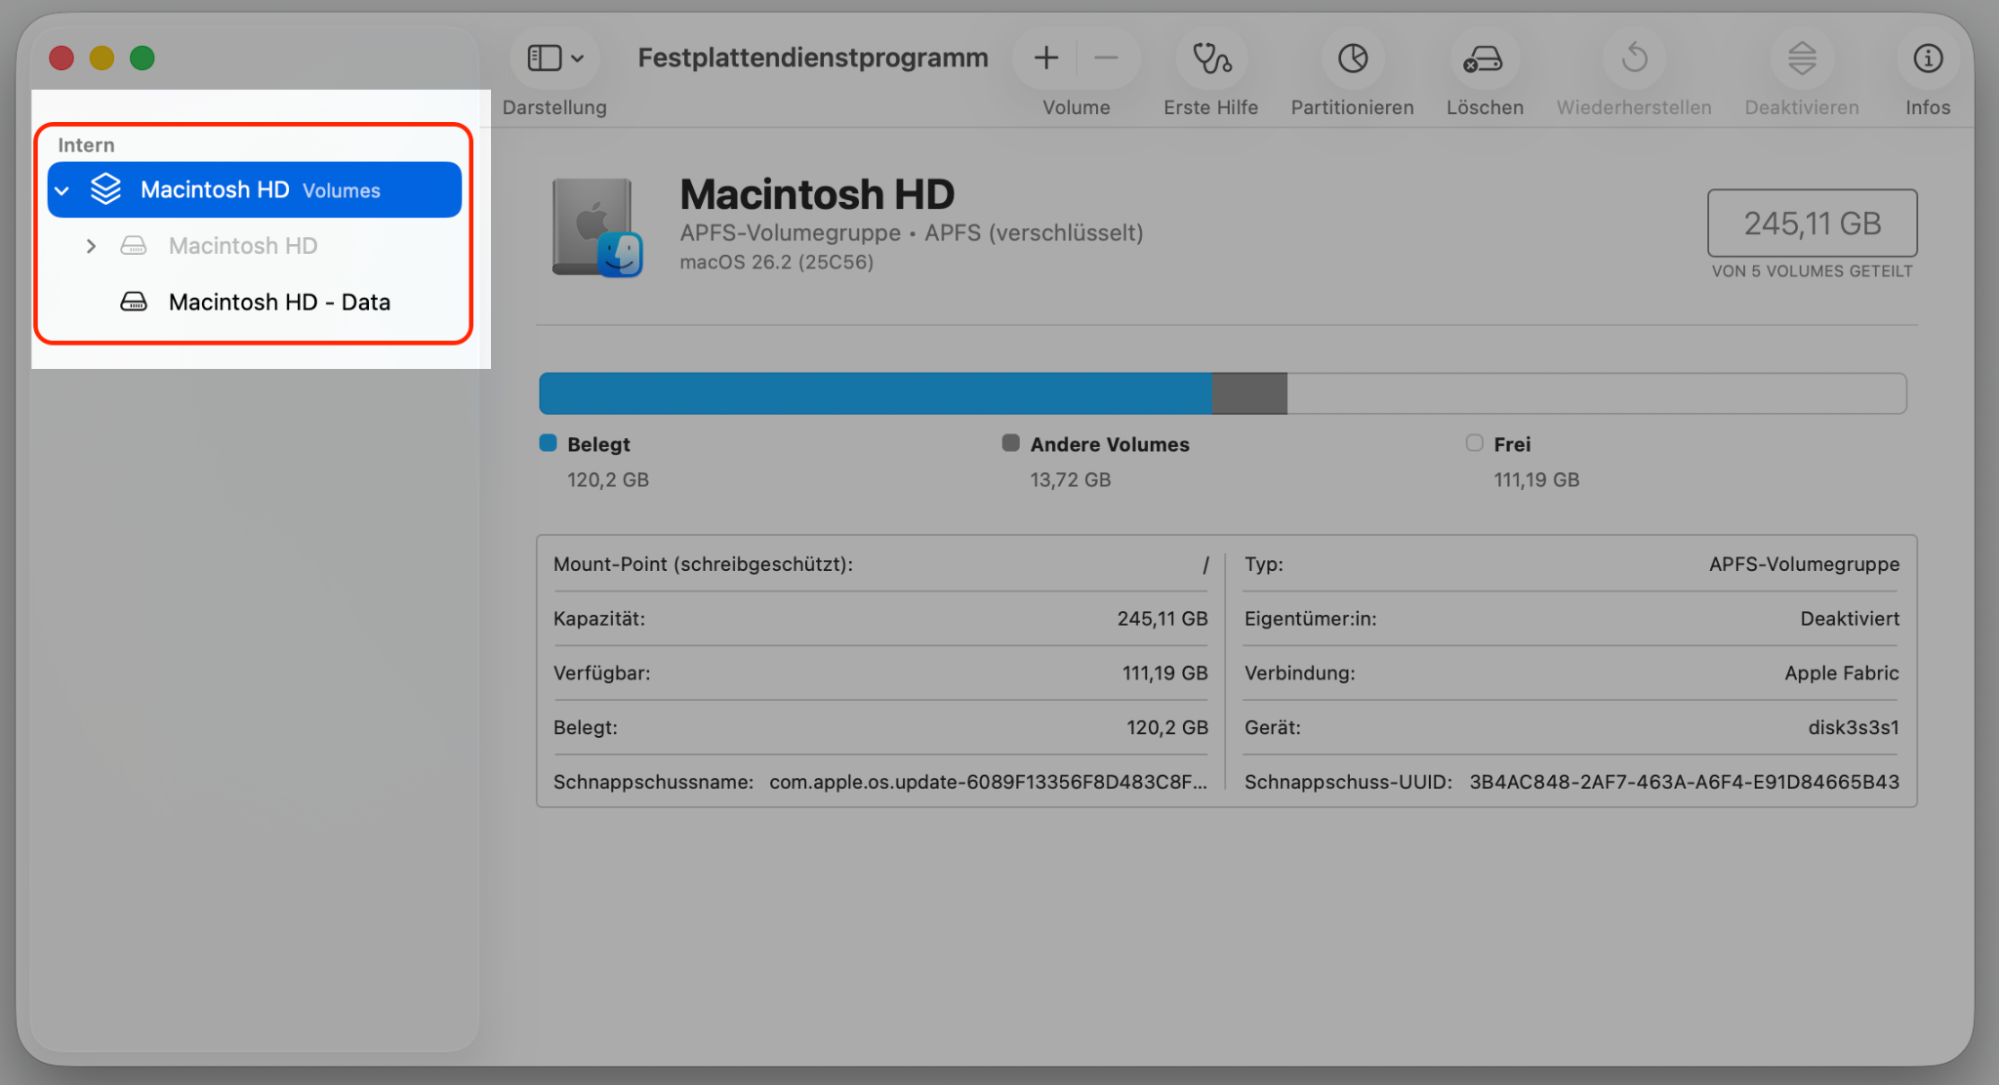
Task: Click the yellow minimize window button
Action: tap(102, 58)
